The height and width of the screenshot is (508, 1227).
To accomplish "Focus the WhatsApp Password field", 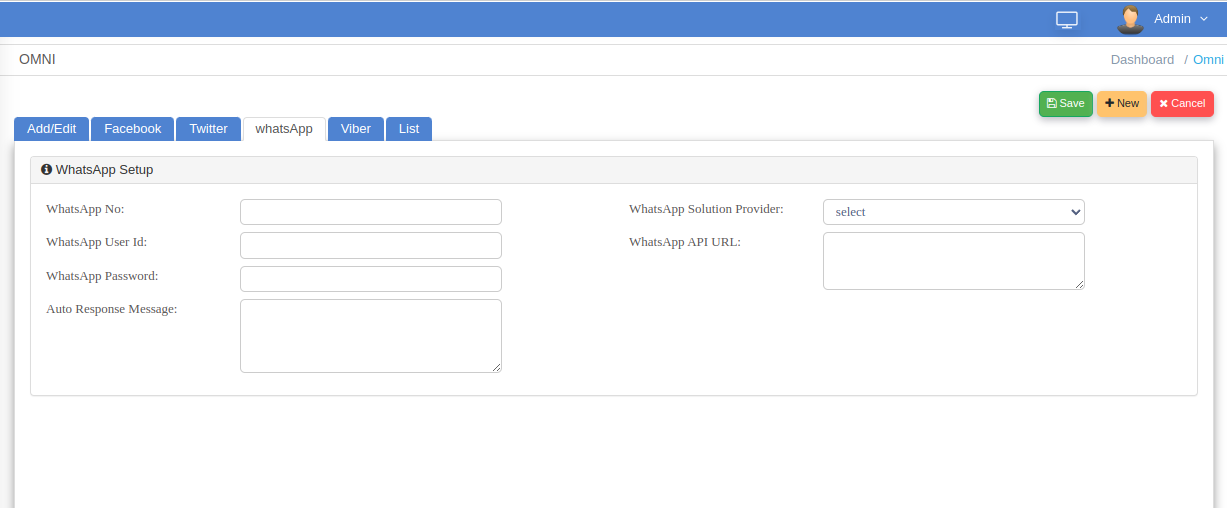I will (x=370, y=279).
